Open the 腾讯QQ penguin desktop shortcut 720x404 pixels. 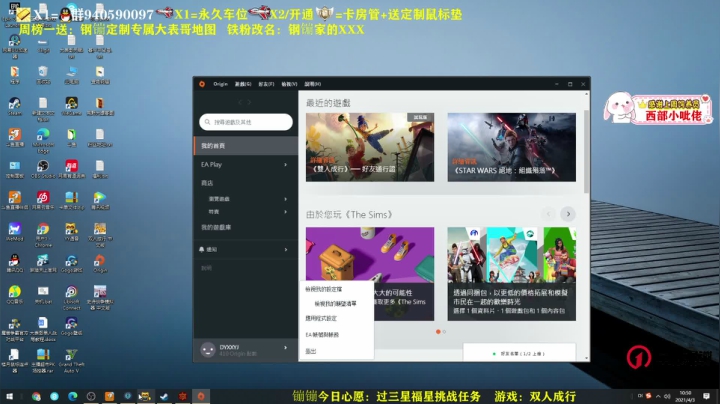(x=15, y=263)
